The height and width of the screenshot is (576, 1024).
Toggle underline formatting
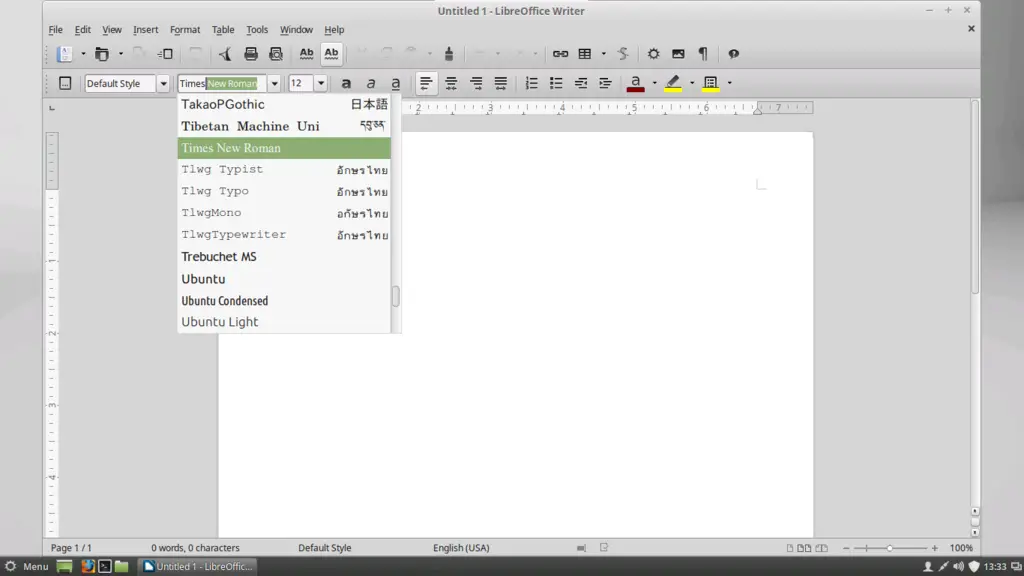tap(396, 83)
